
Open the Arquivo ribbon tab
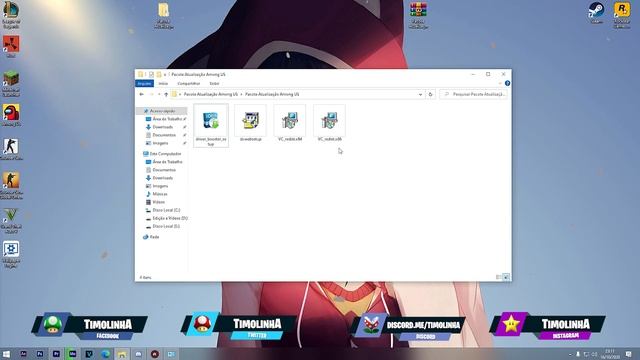point(144,83)
